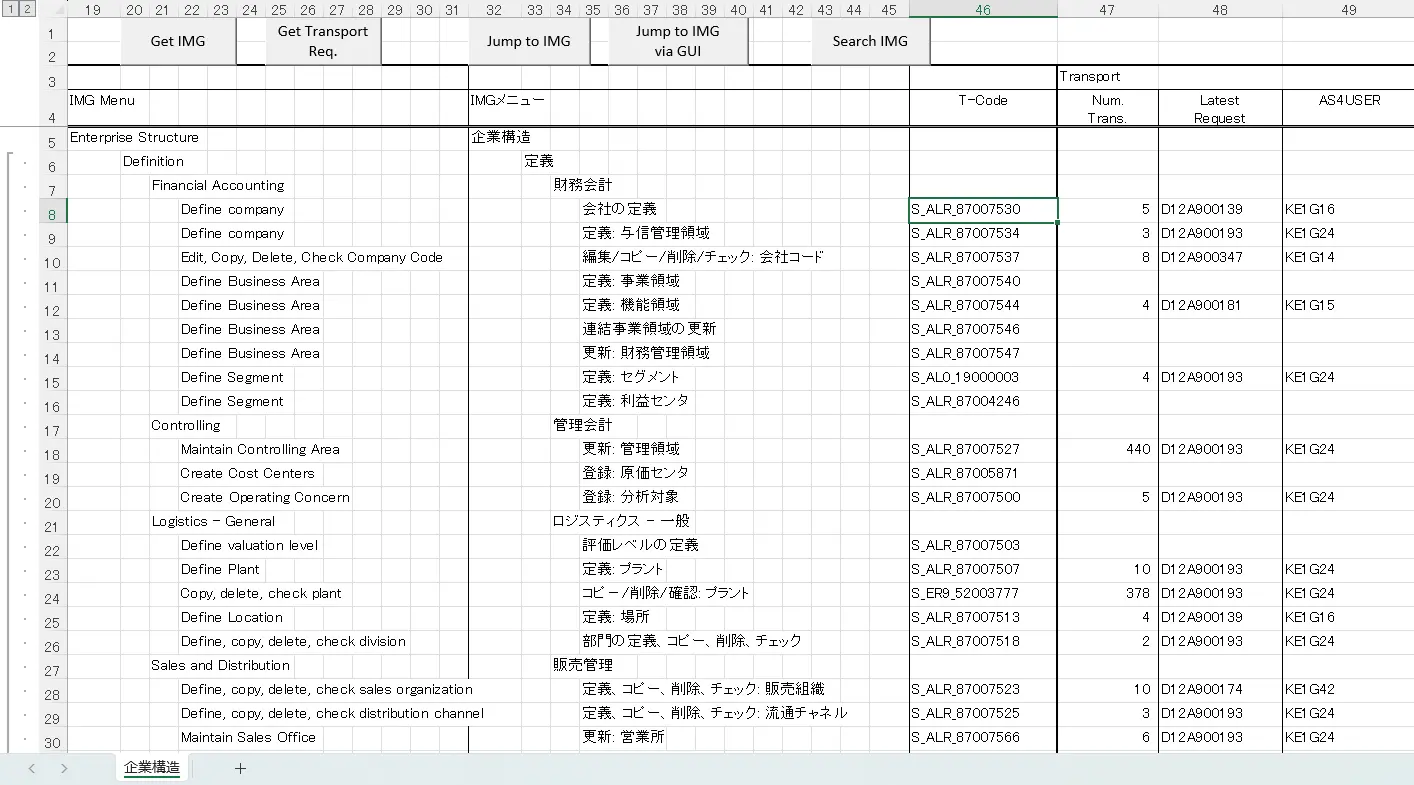
Task: Add a new sheet with plus icon
Action: click(240, 768)
